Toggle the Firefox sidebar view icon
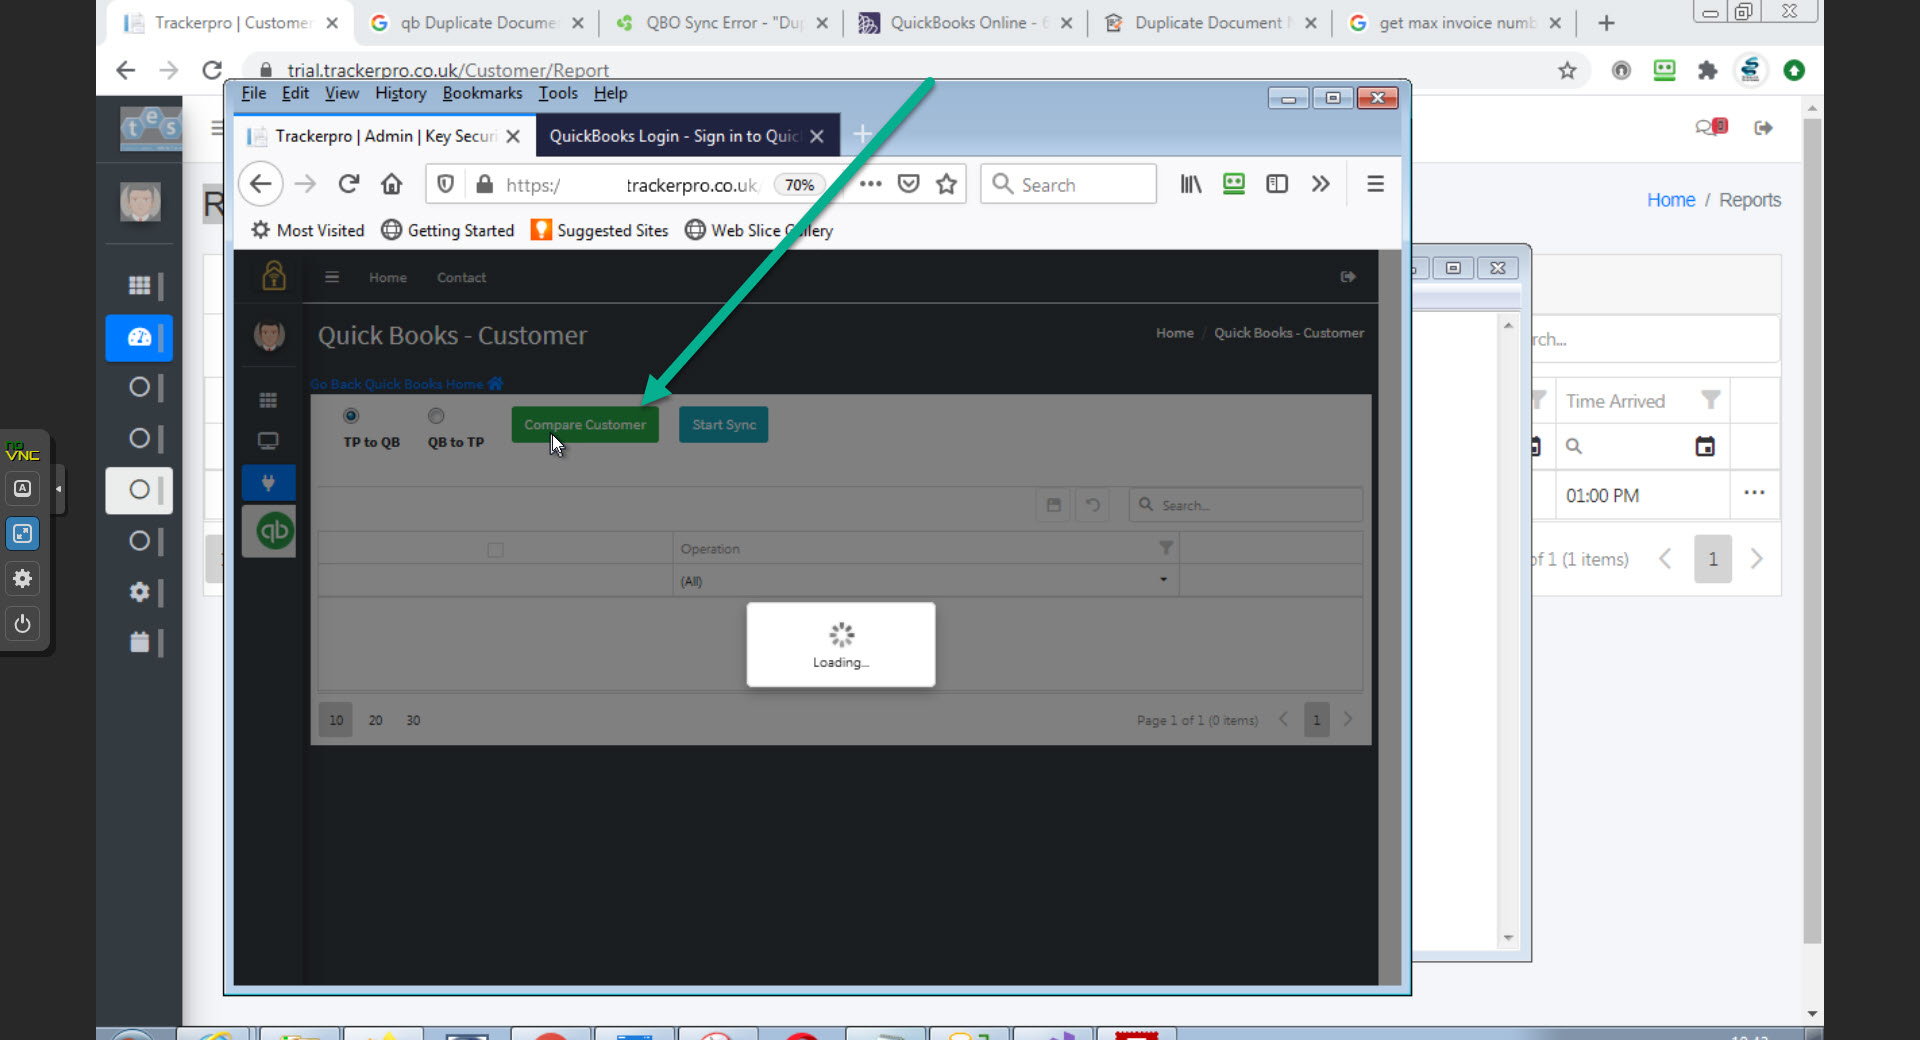 click(1277, 184)
